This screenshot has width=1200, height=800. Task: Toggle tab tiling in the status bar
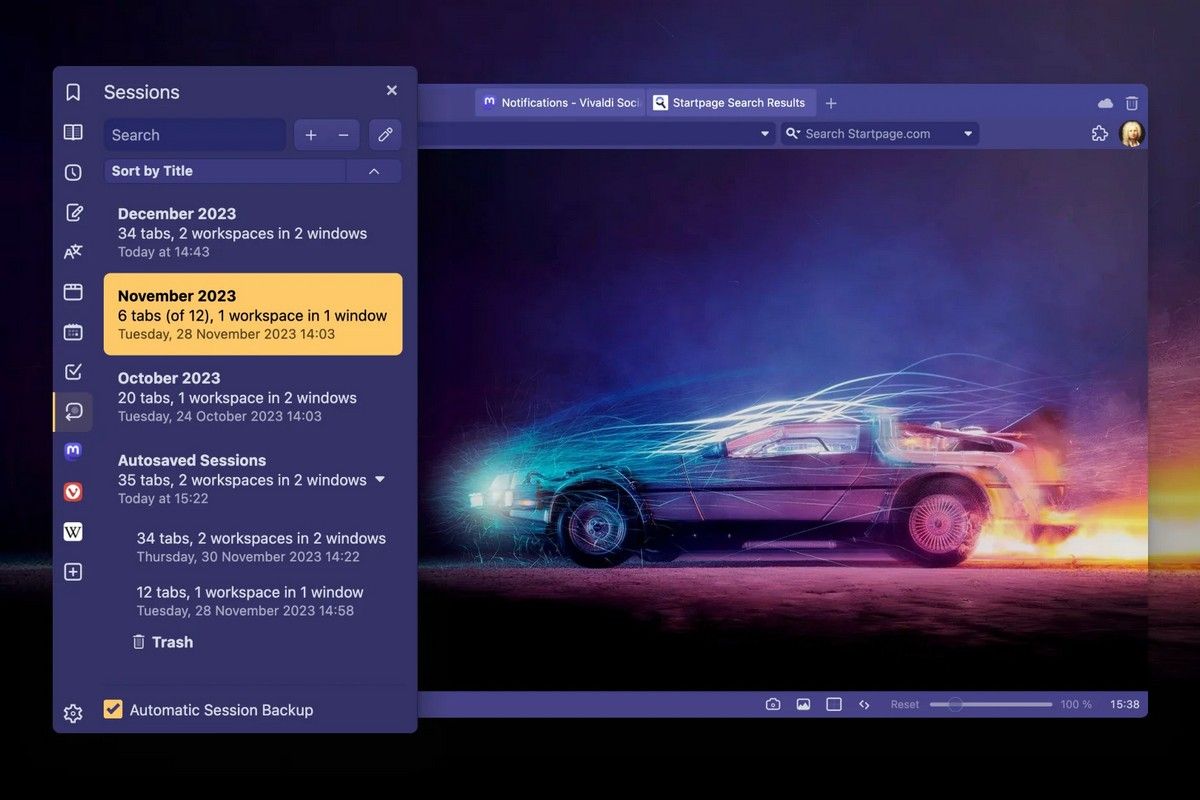(x=833, y=704)
